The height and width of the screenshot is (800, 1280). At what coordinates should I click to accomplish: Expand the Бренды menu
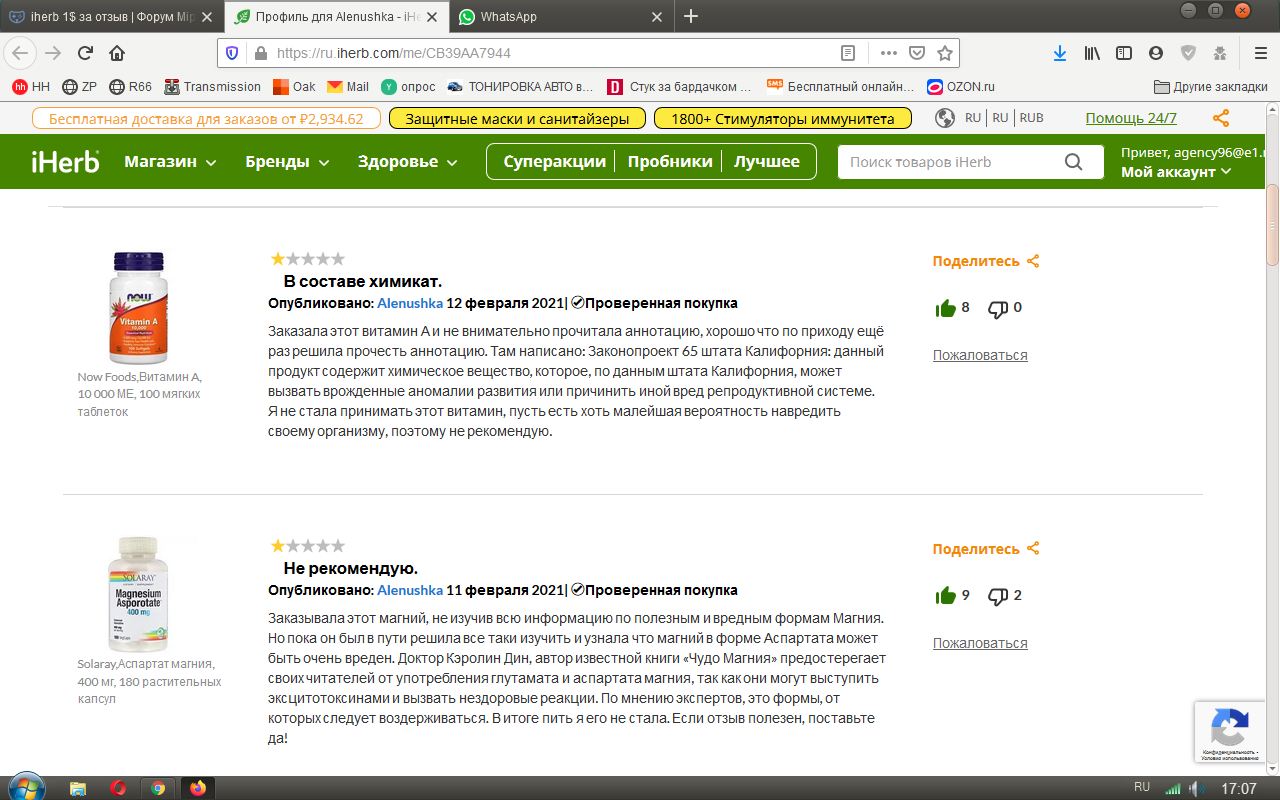click(287, 162)
